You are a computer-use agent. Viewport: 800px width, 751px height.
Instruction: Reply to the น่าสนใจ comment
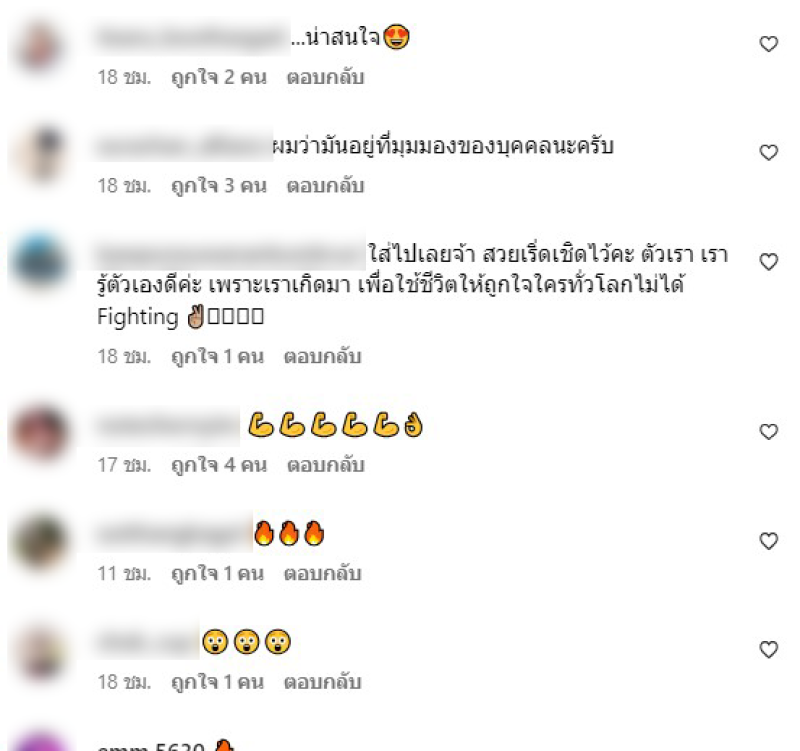pyautogui.click(x=326, y=78)
